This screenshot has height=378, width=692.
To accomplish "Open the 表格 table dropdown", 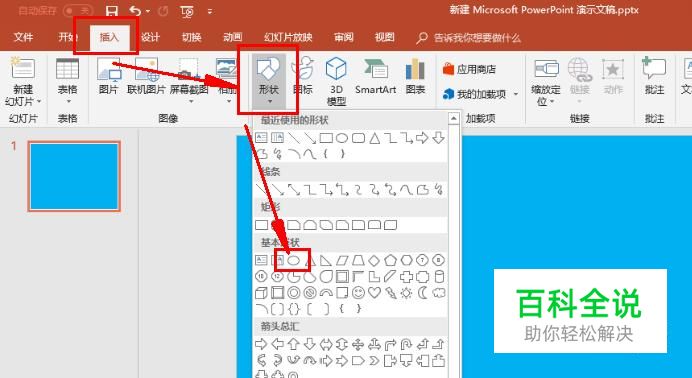I will (68, 81).
